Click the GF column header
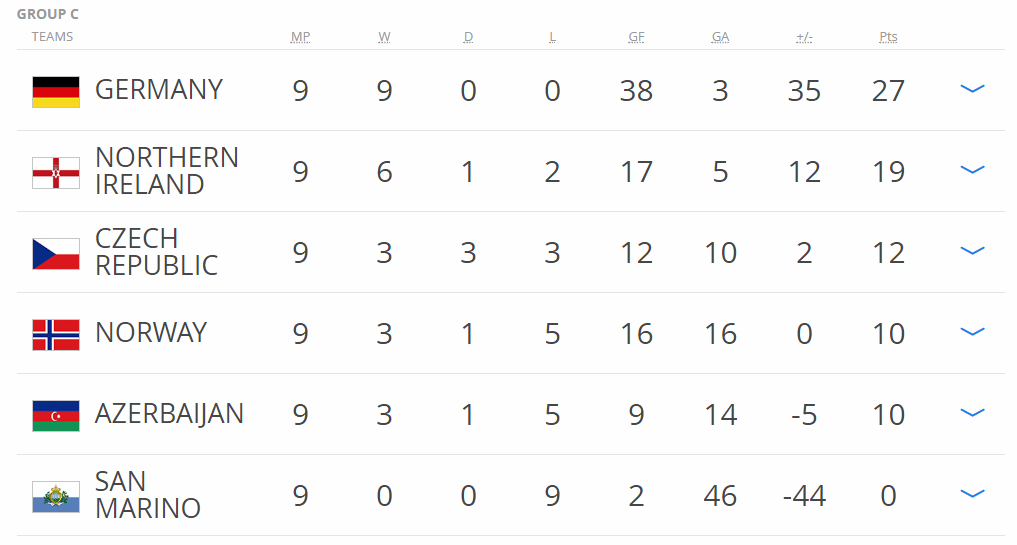The height and width of the screenshot is (545, 1017). pyautogui.click(x=636, y=38)
